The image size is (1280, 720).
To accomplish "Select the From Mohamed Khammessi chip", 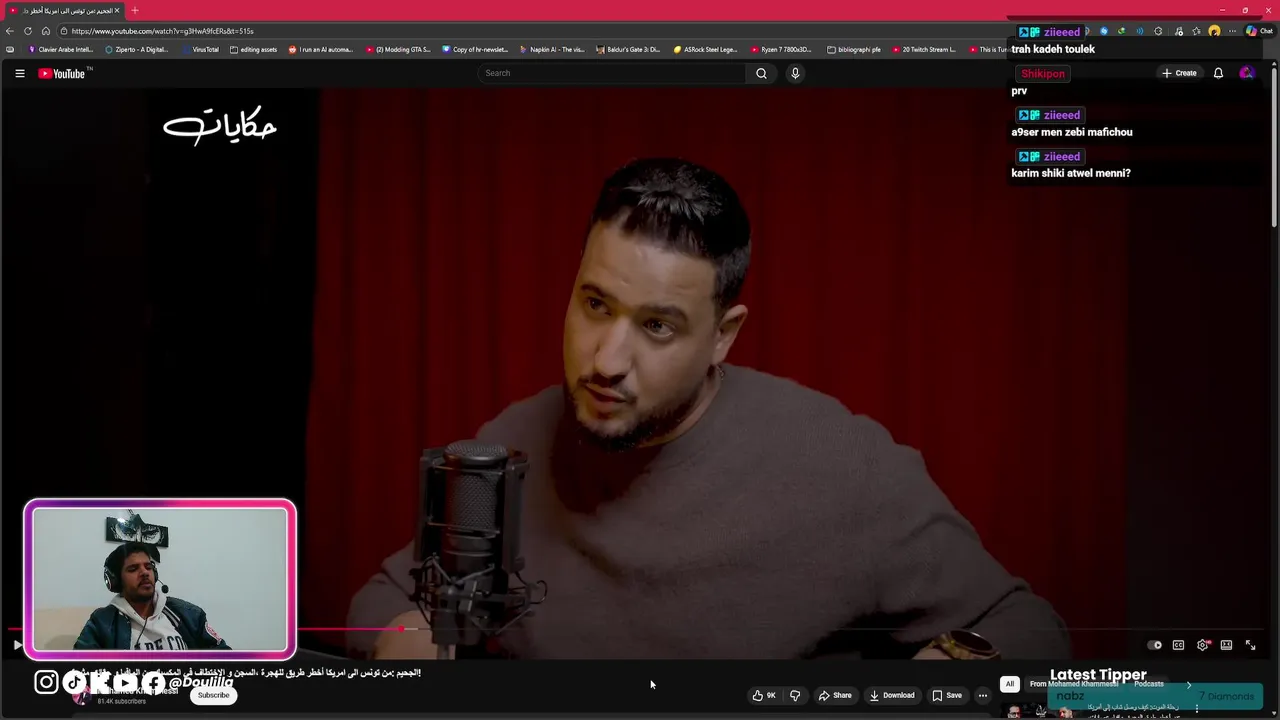I will 1073,684.
